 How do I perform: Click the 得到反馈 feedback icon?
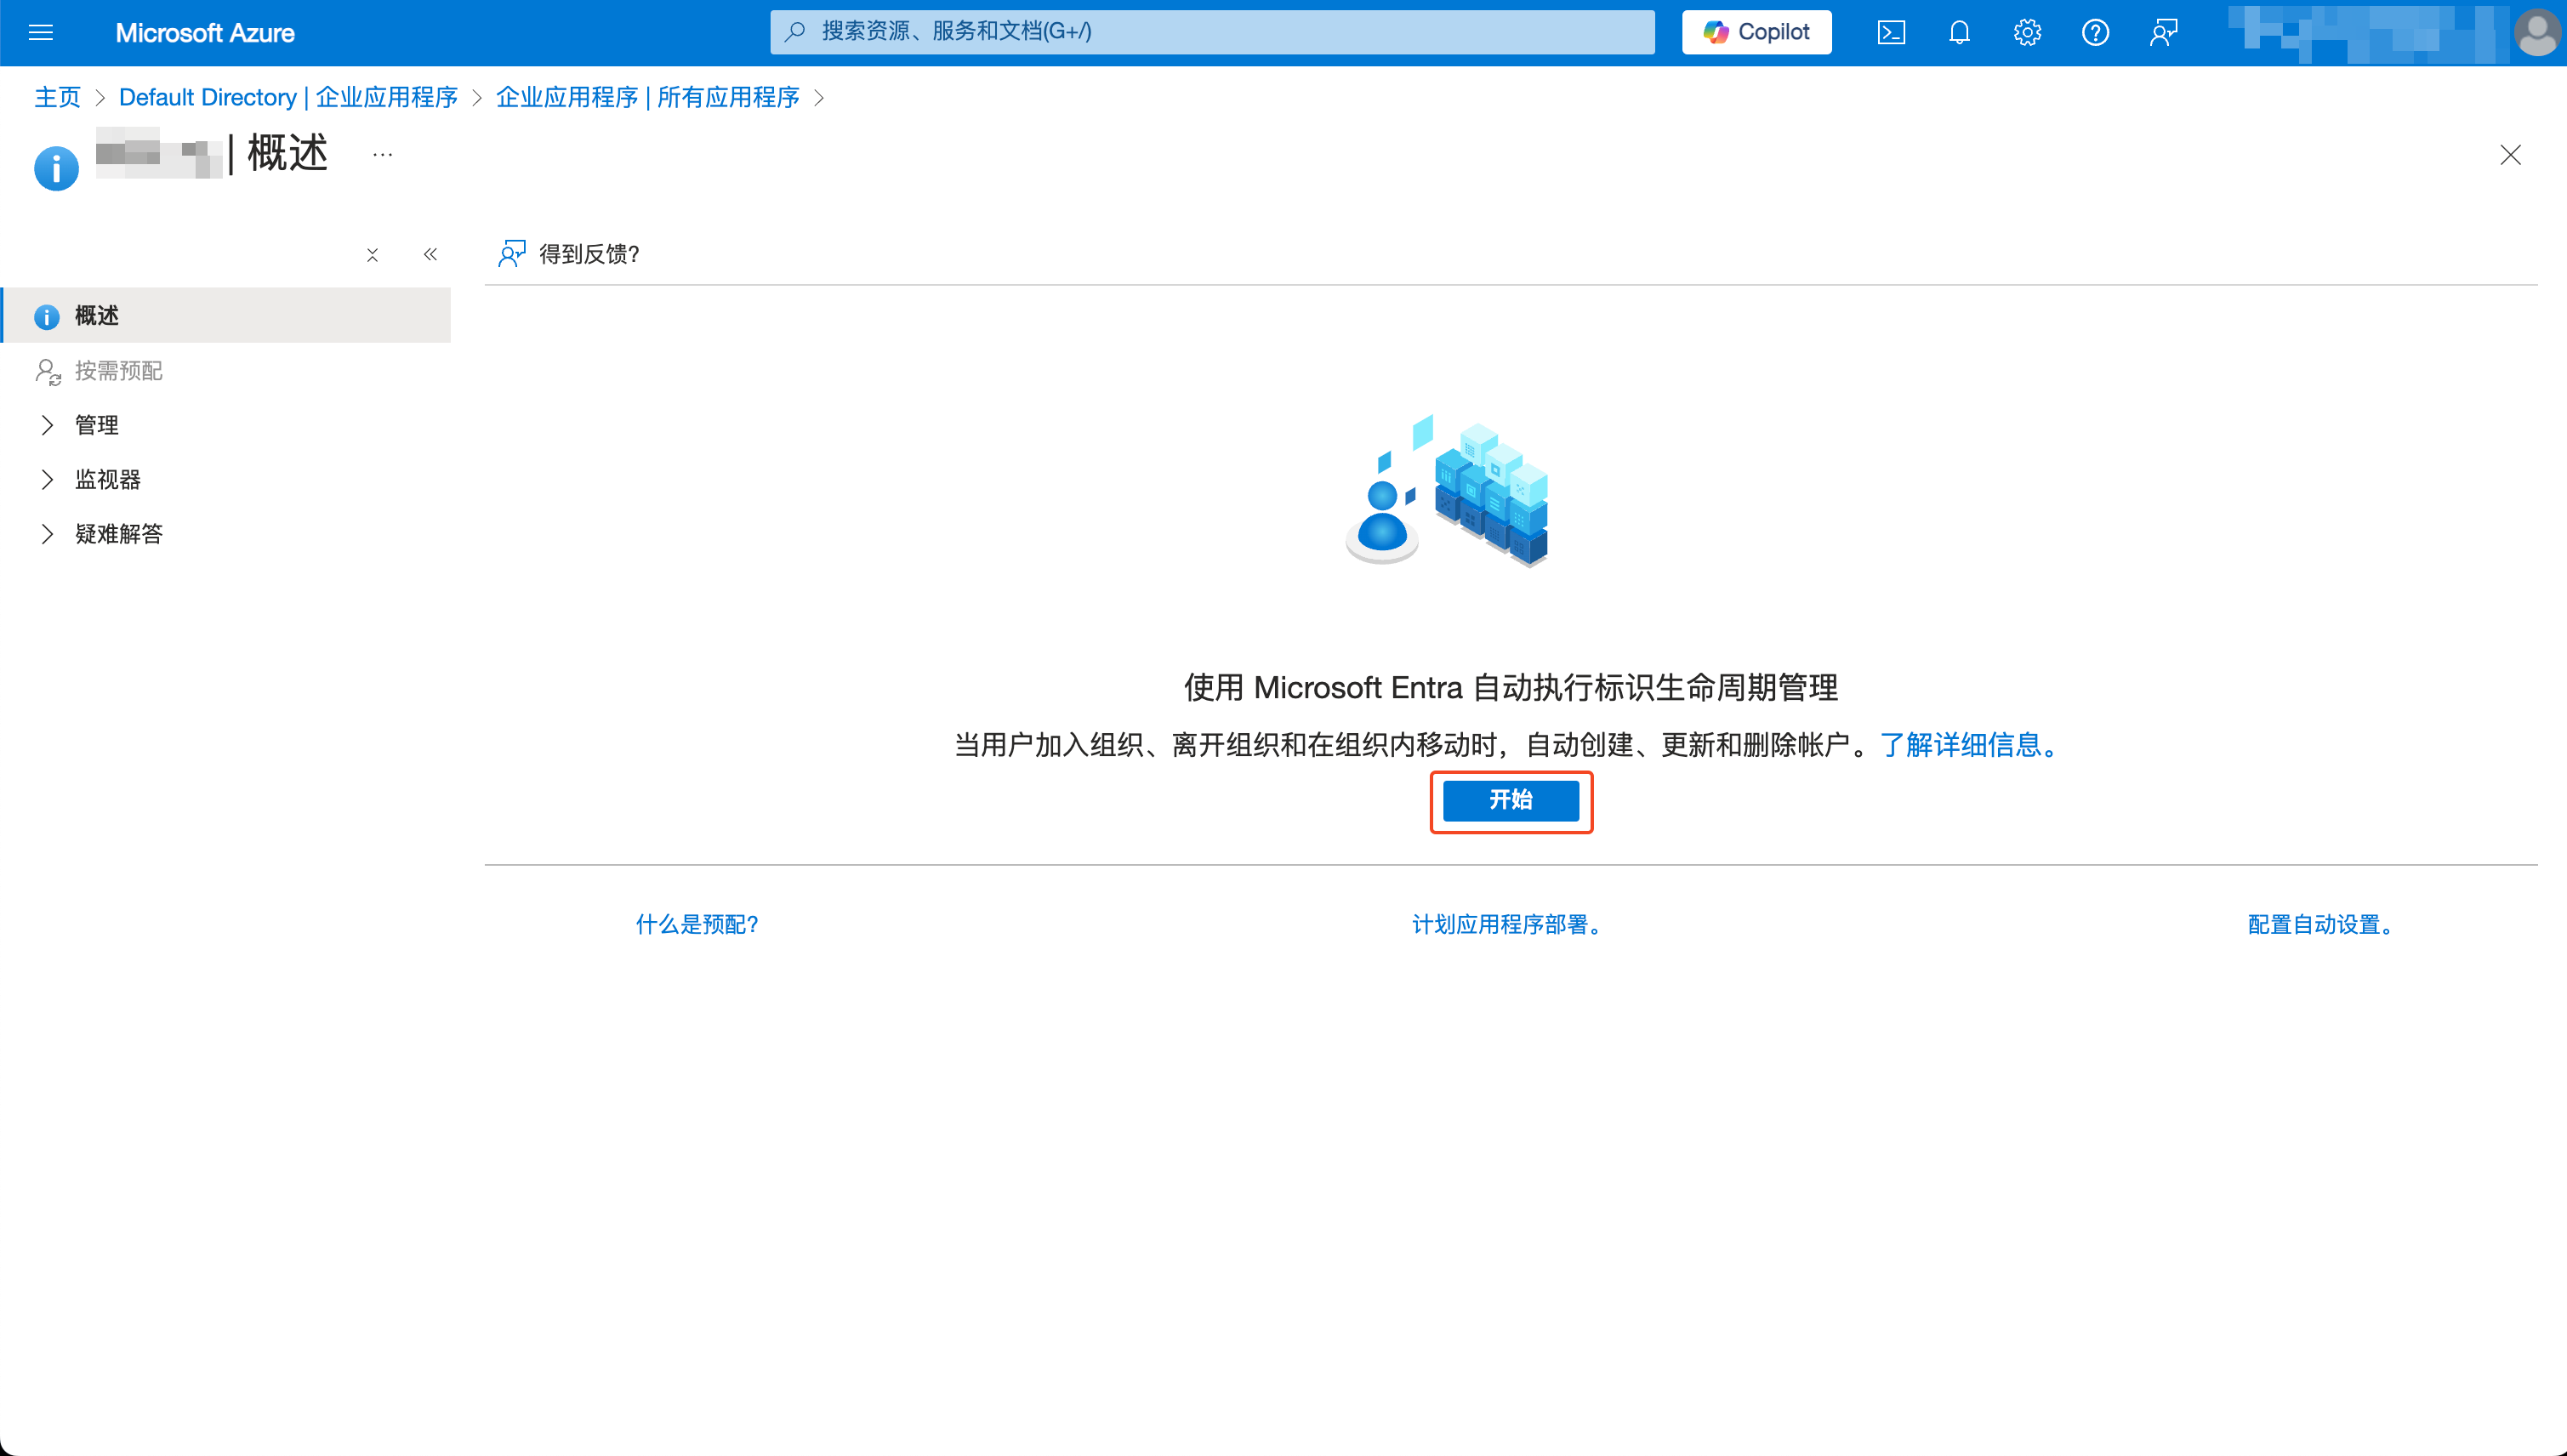511,254
